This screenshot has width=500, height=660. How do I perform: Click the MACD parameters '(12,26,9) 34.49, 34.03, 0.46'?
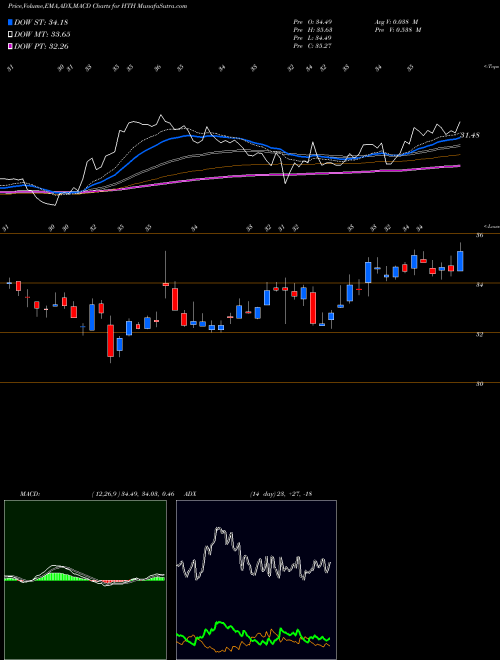[x=132, y=494]
